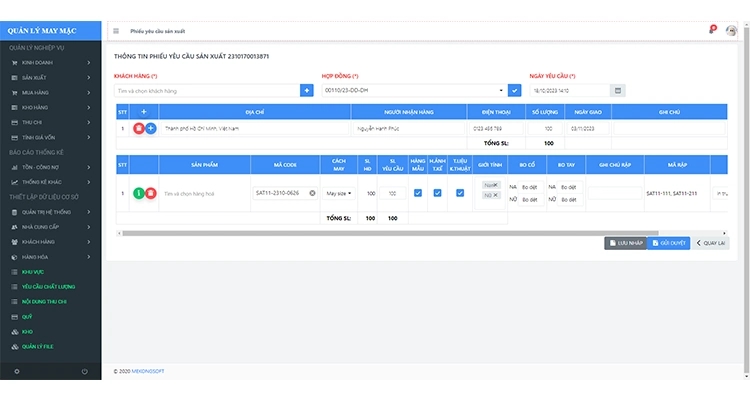Image resolution: width=750 pixels, height=400 pixels.
Task: Select Yêu Cầu Chất Lượng in sidebar
Action: click(x=48, y=286)
